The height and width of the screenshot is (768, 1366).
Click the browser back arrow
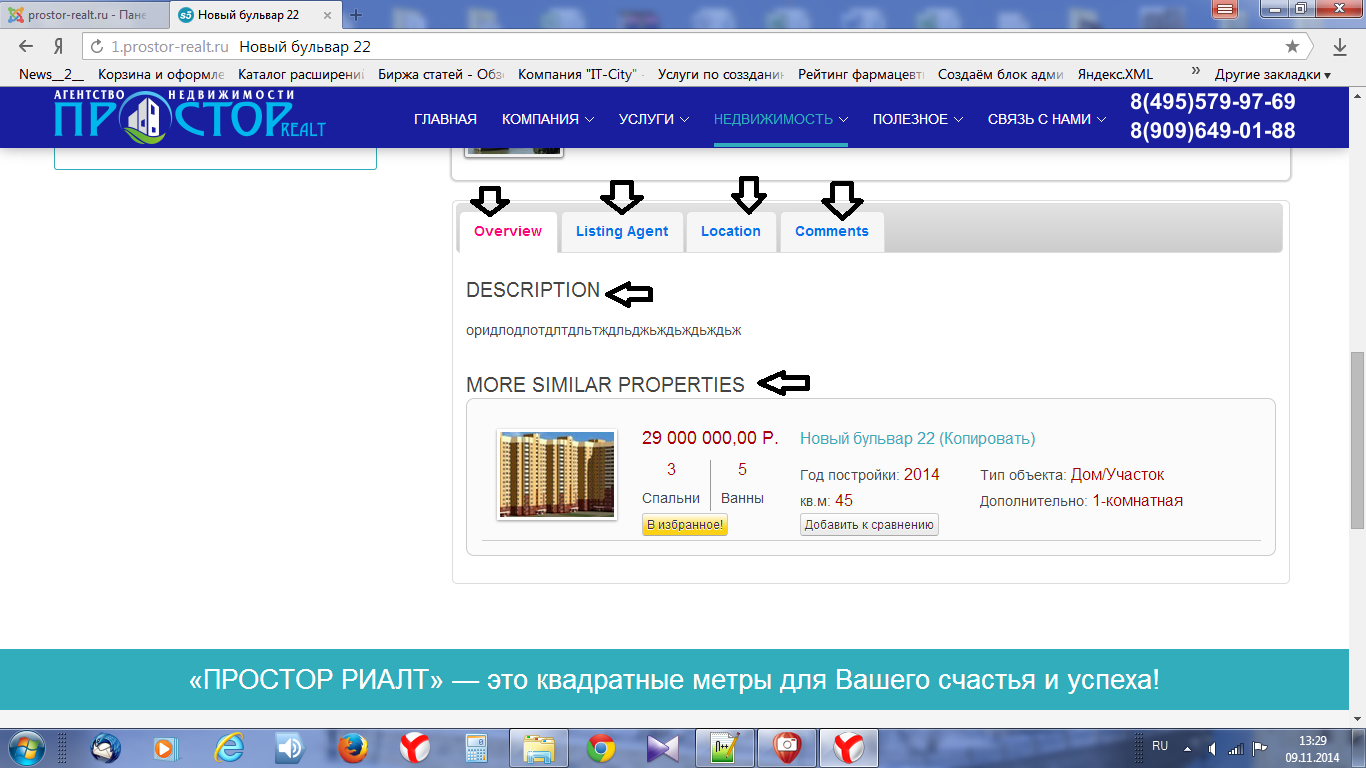tap(26, 47)
